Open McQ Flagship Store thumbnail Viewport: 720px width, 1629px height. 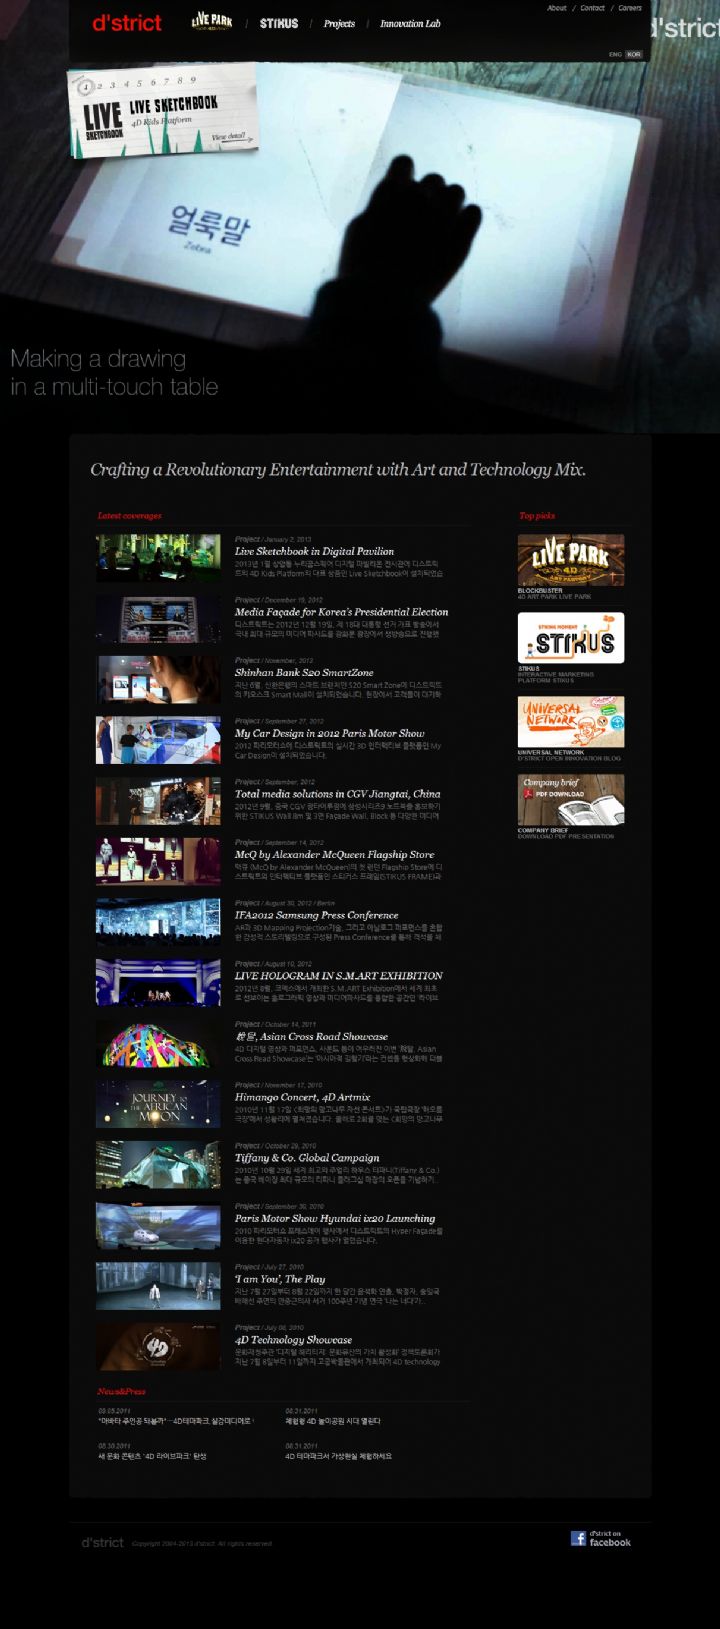tap(158, 862)
